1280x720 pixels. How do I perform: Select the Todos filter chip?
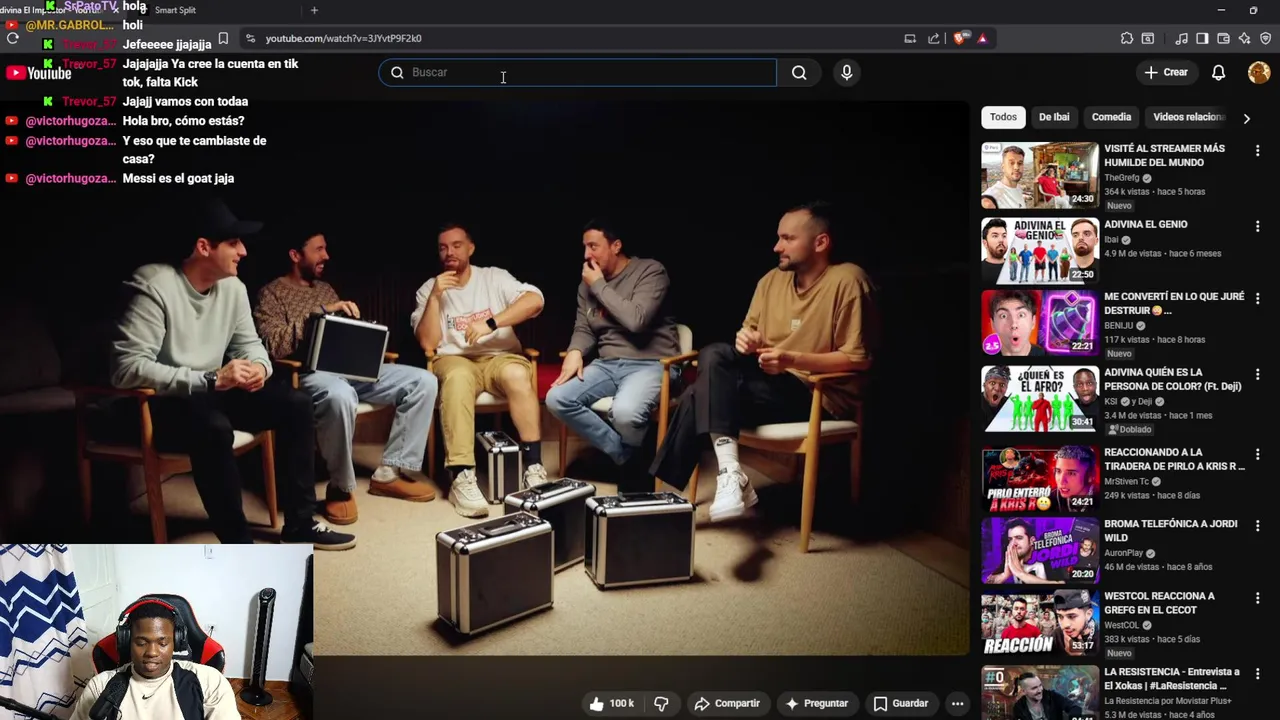pos(1003,117)
